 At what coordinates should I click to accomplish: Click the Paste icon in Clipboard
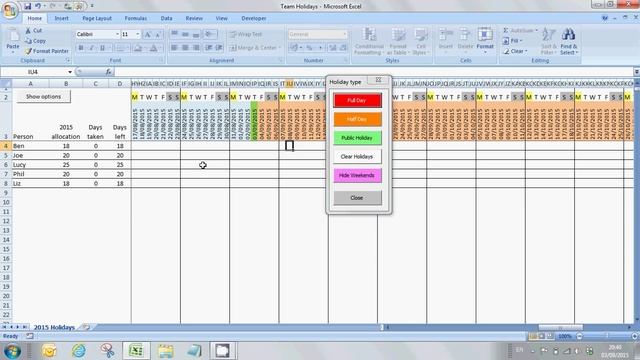click(13, 41)
